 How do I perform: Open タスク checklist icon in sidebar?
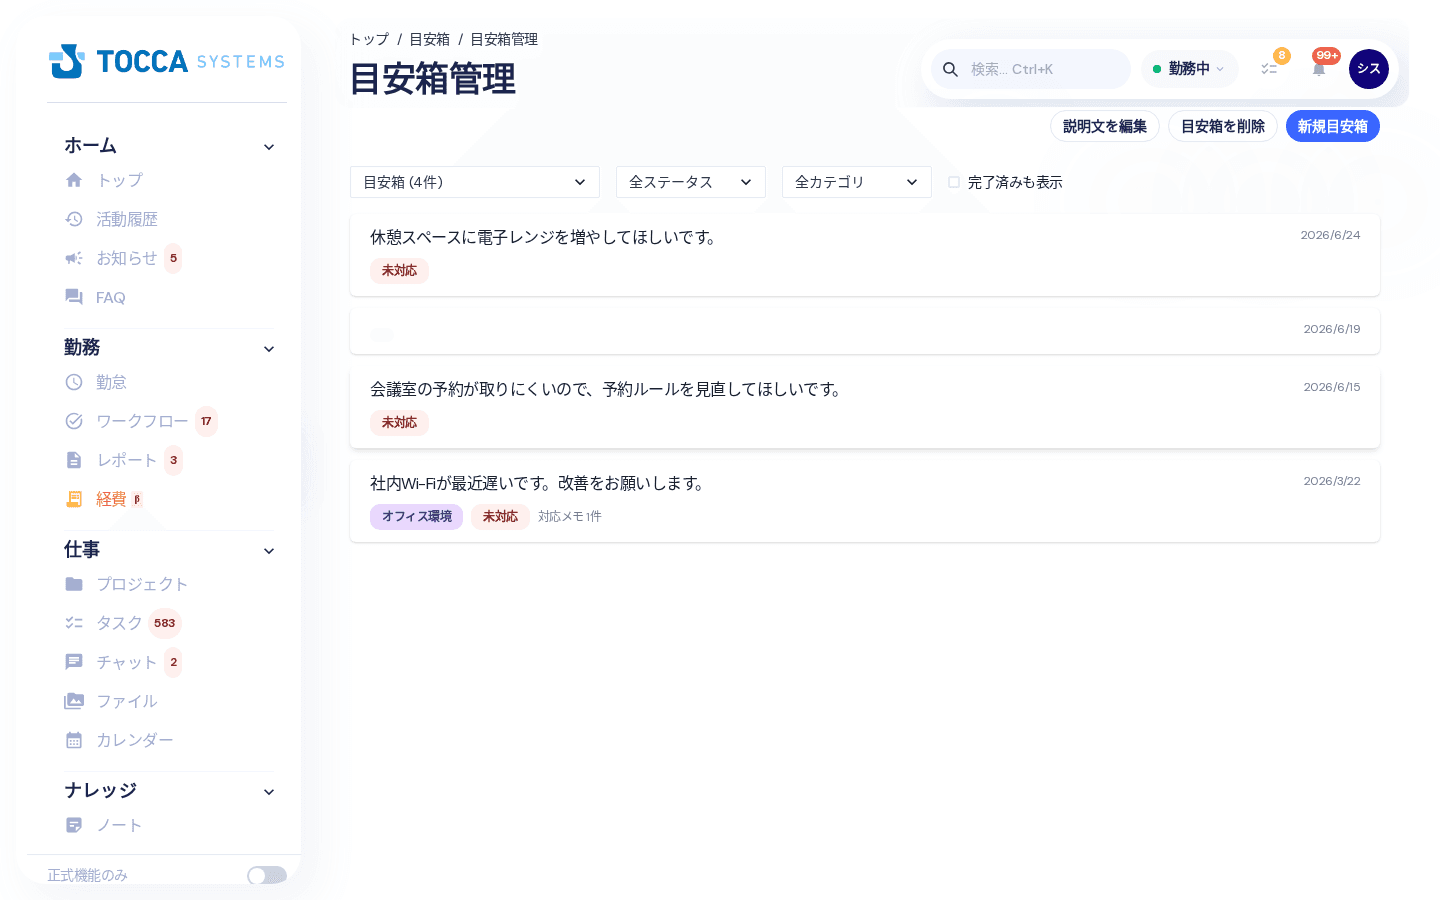tap(74, 623)
